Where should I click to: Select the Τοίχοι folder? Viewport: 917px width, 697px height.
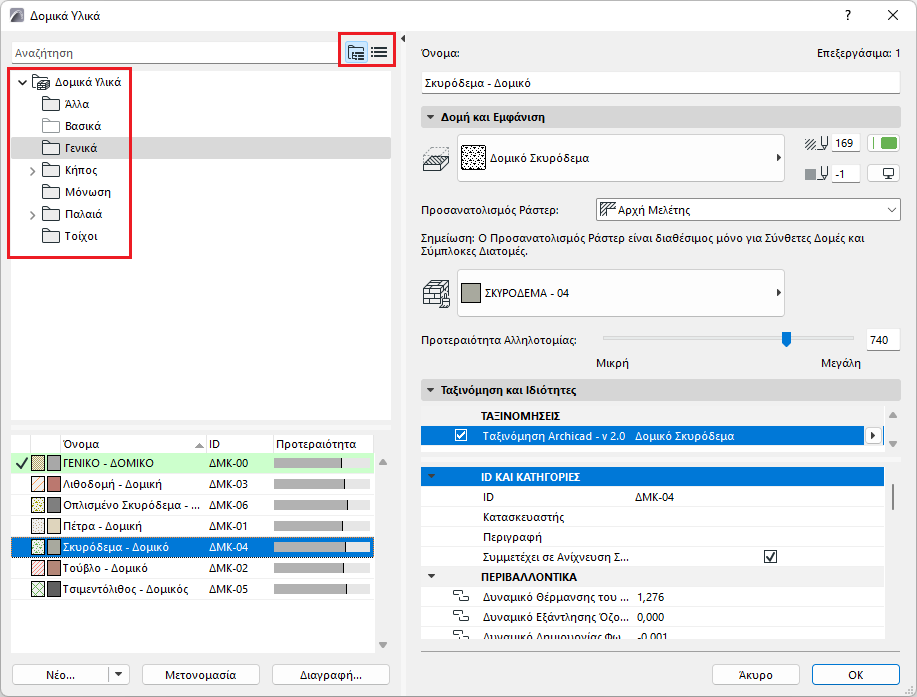81,236
